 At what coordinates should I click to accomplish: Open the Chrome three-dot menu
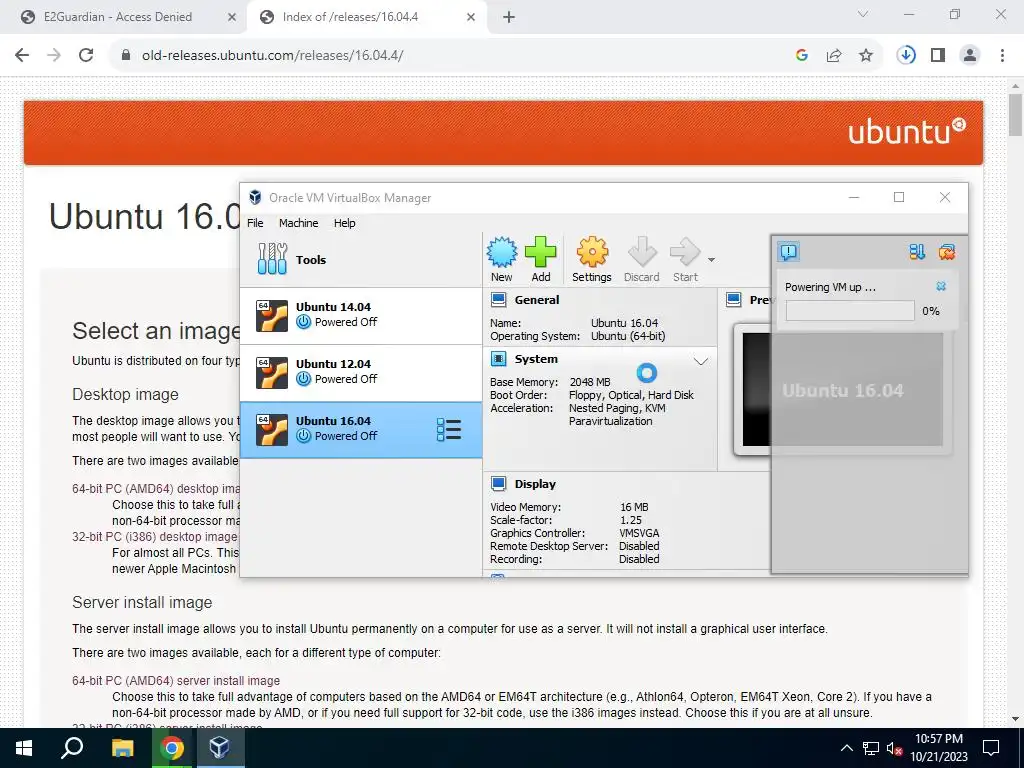click(1002, 55)
